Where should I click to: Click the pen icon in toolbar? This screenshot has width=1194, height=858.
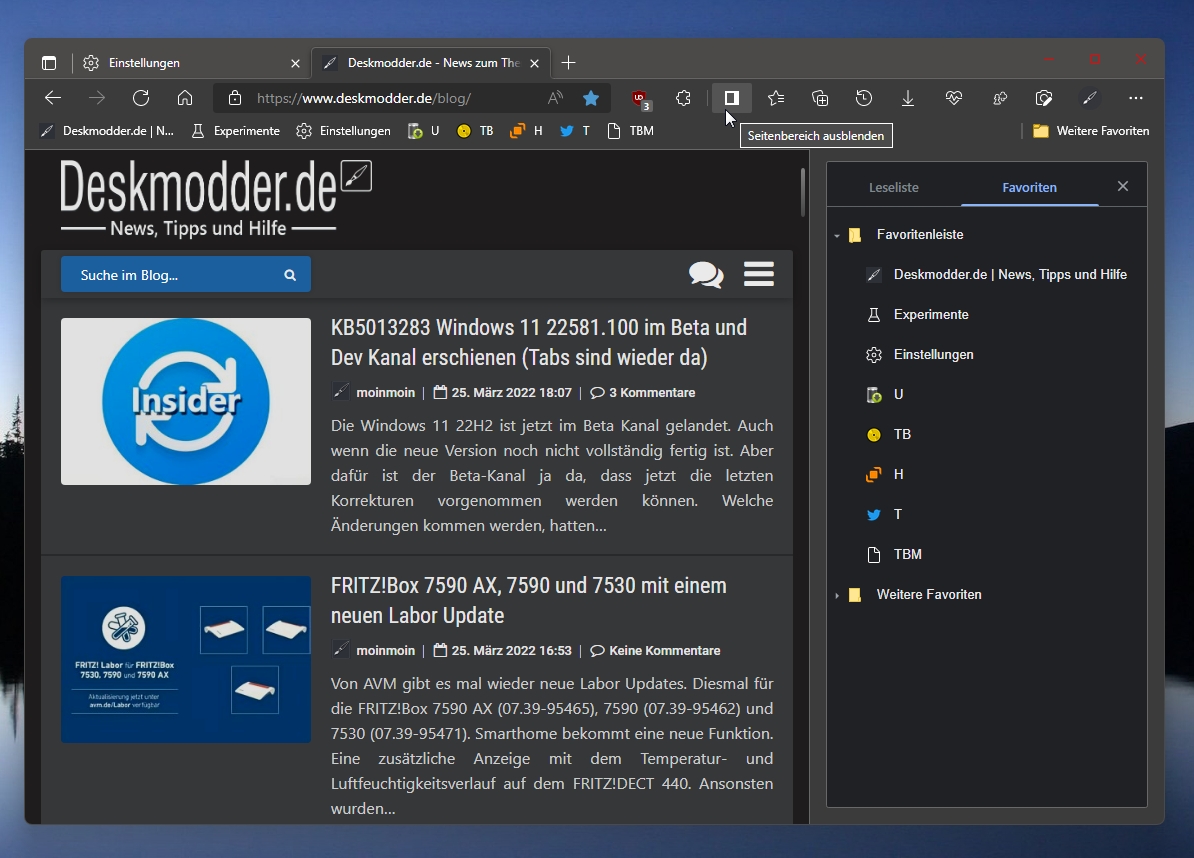click(1090, 98)
